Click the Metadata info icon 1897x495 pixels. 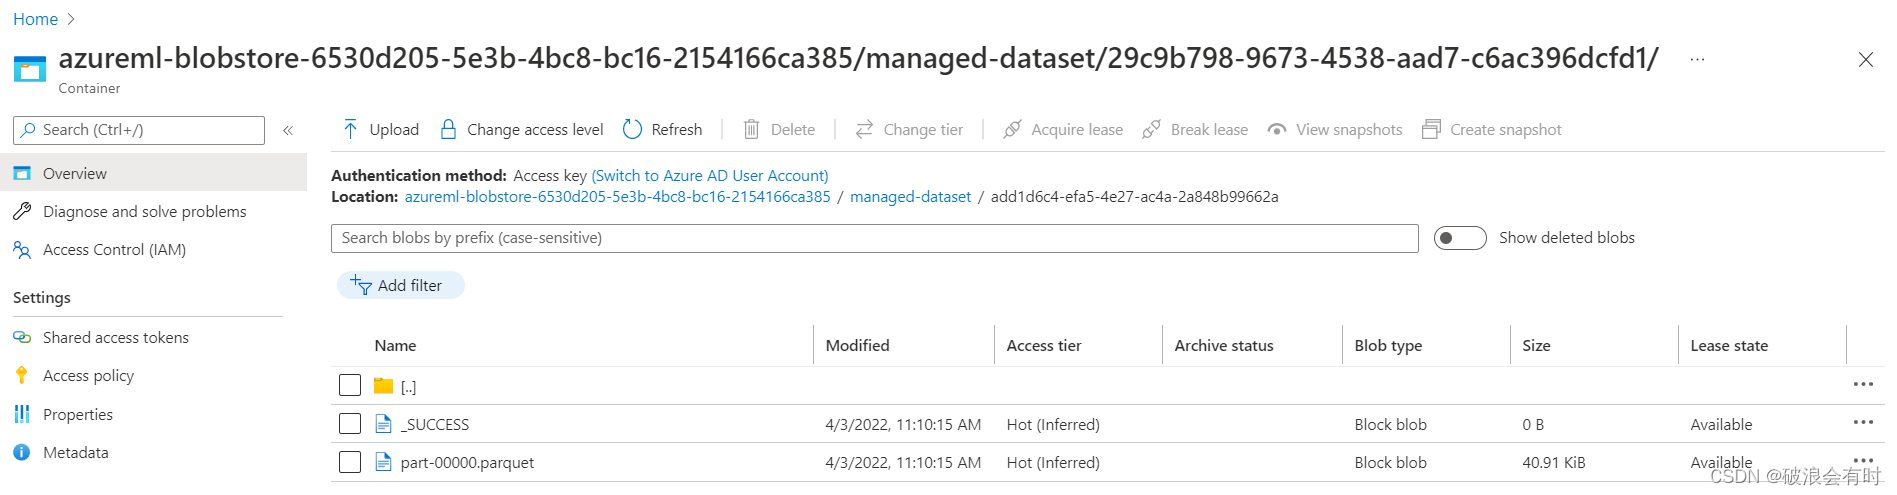tap(22, 452)
